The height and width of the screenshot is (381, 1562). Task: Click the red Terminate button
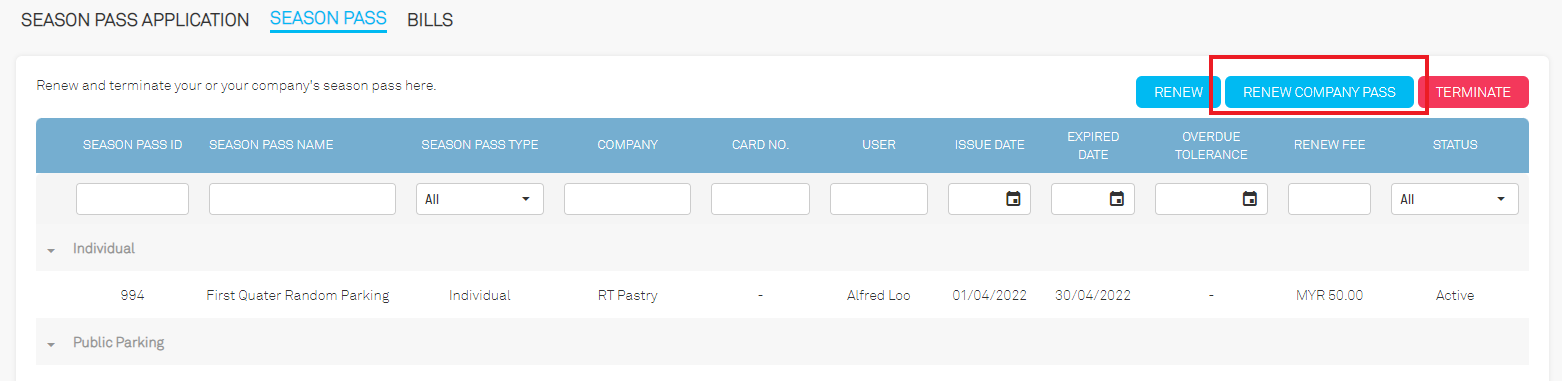[1473, 92]
